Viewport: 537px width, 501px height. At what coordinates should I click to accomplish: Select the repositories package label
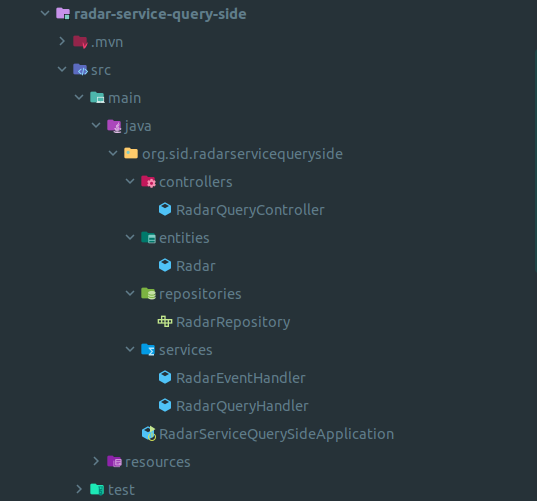[x=200, y=295]
